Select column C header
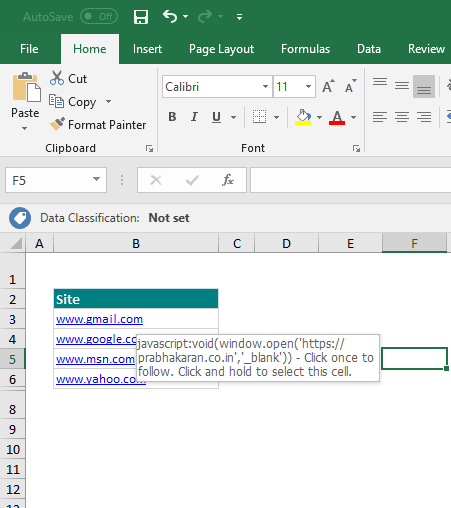Screen dimensions: 451x508 coord(237,243)
